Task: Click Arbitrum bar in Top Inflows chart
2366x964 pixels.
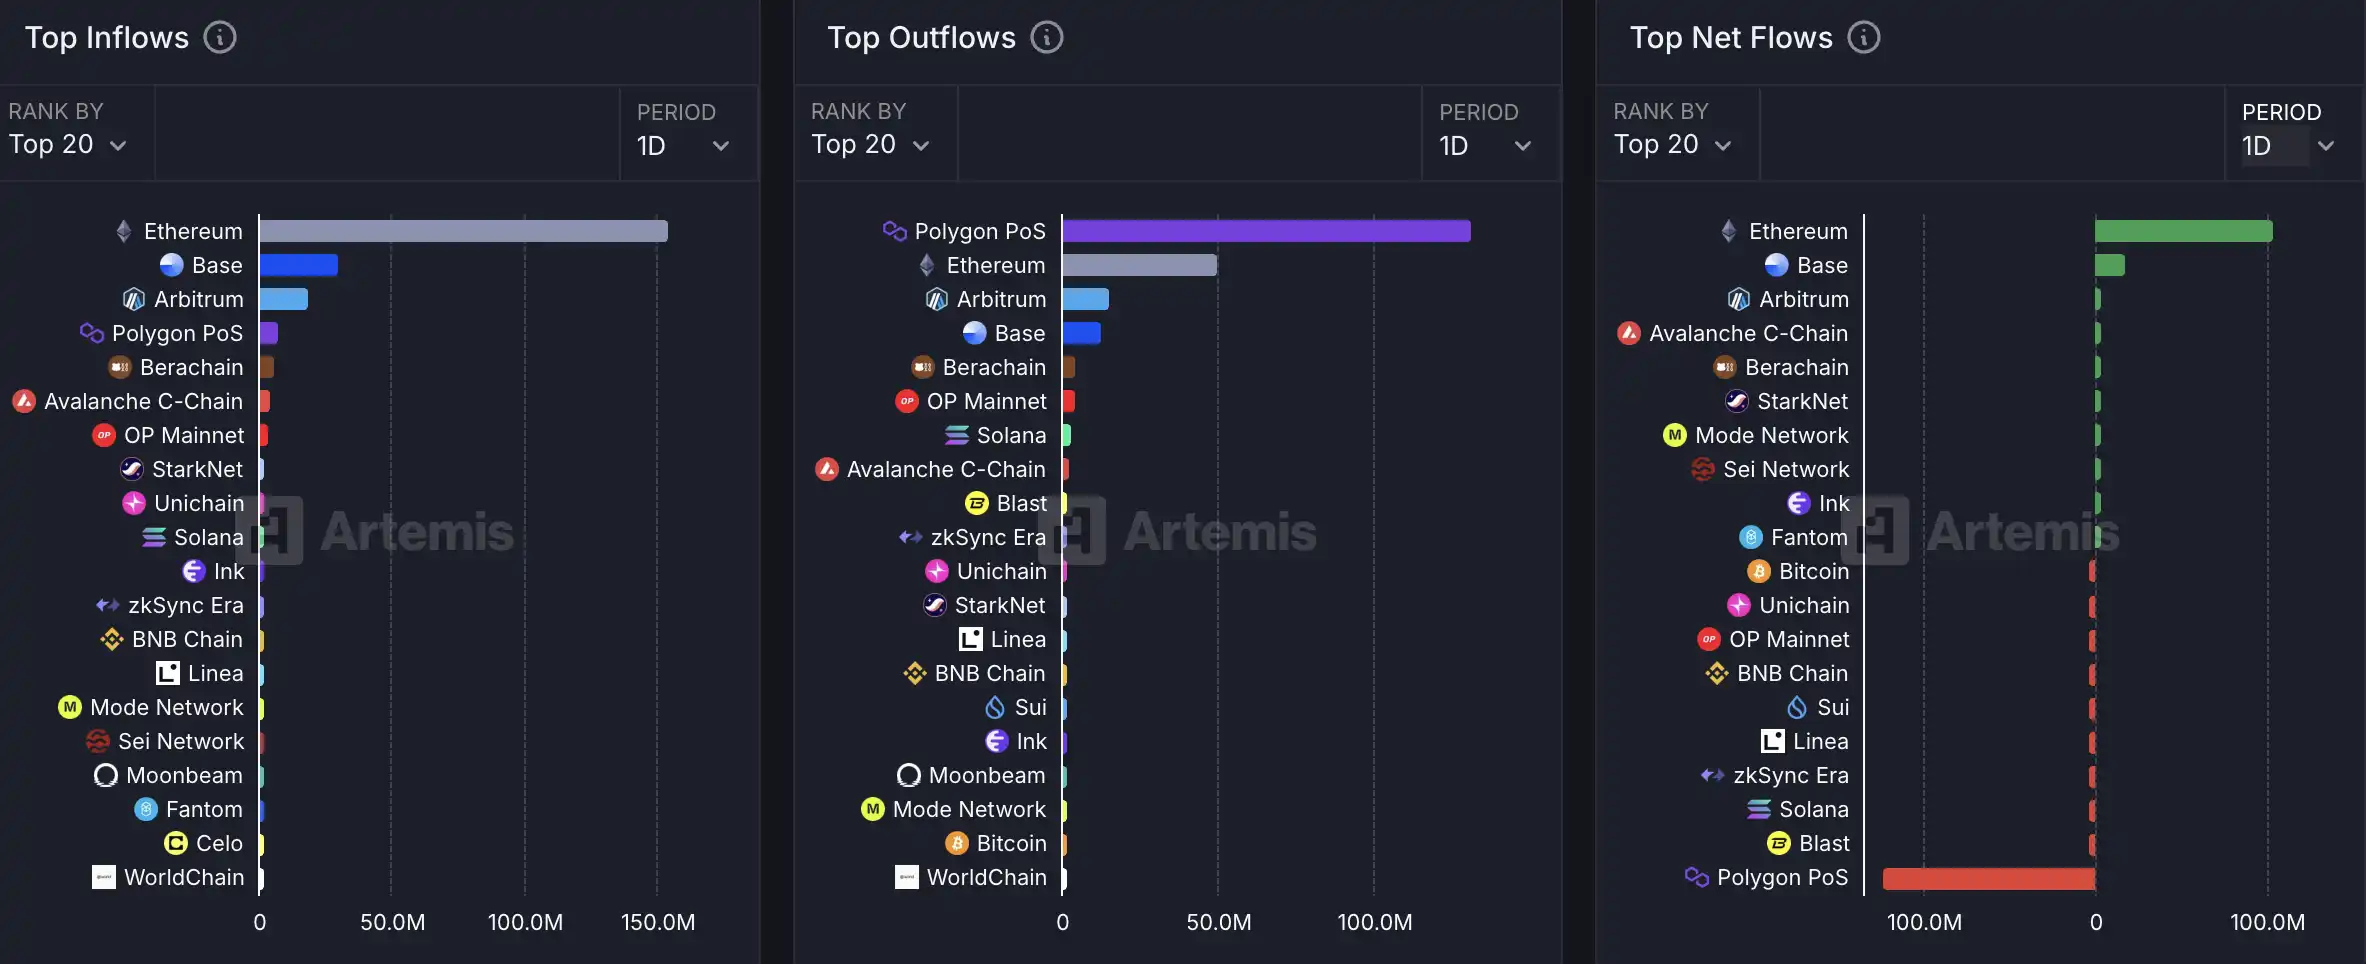Action: click(284, 299)
